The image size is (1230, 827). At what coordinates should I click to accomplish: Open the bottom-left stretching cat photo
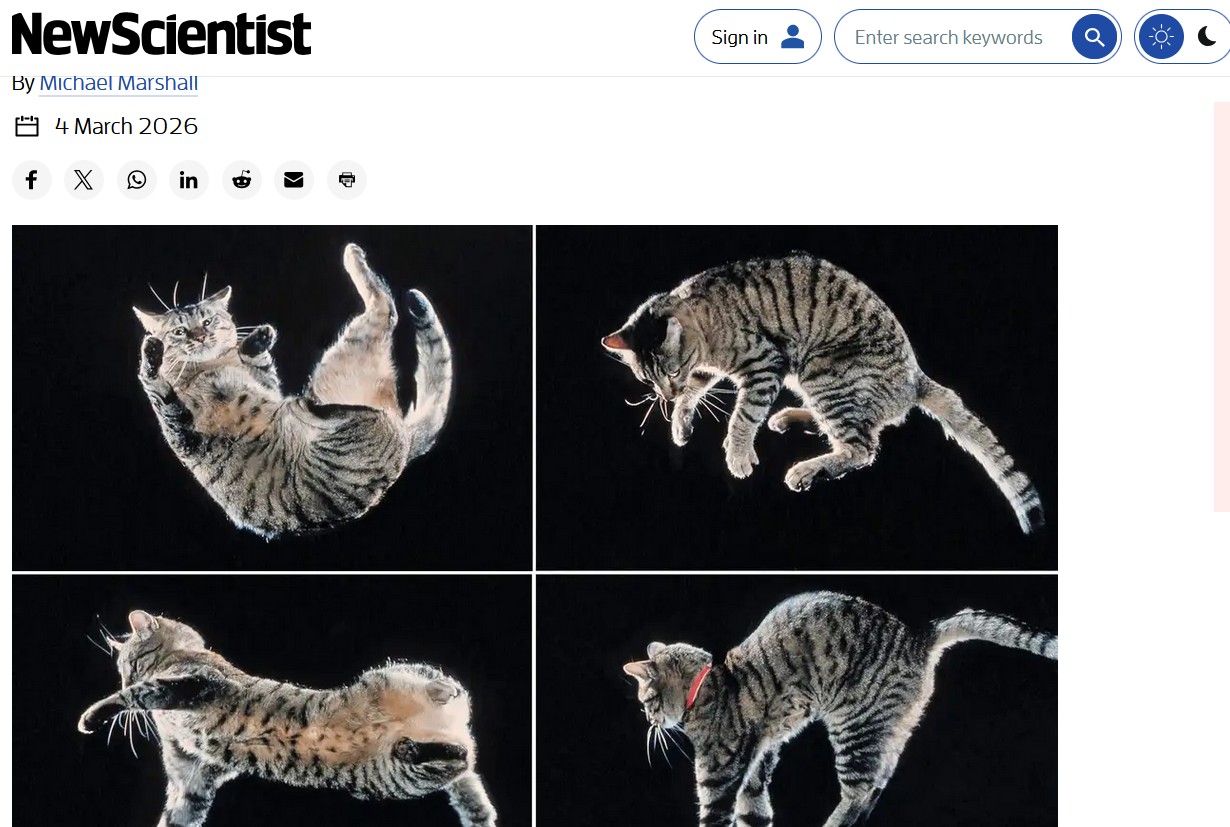click(x=272, y=700)
